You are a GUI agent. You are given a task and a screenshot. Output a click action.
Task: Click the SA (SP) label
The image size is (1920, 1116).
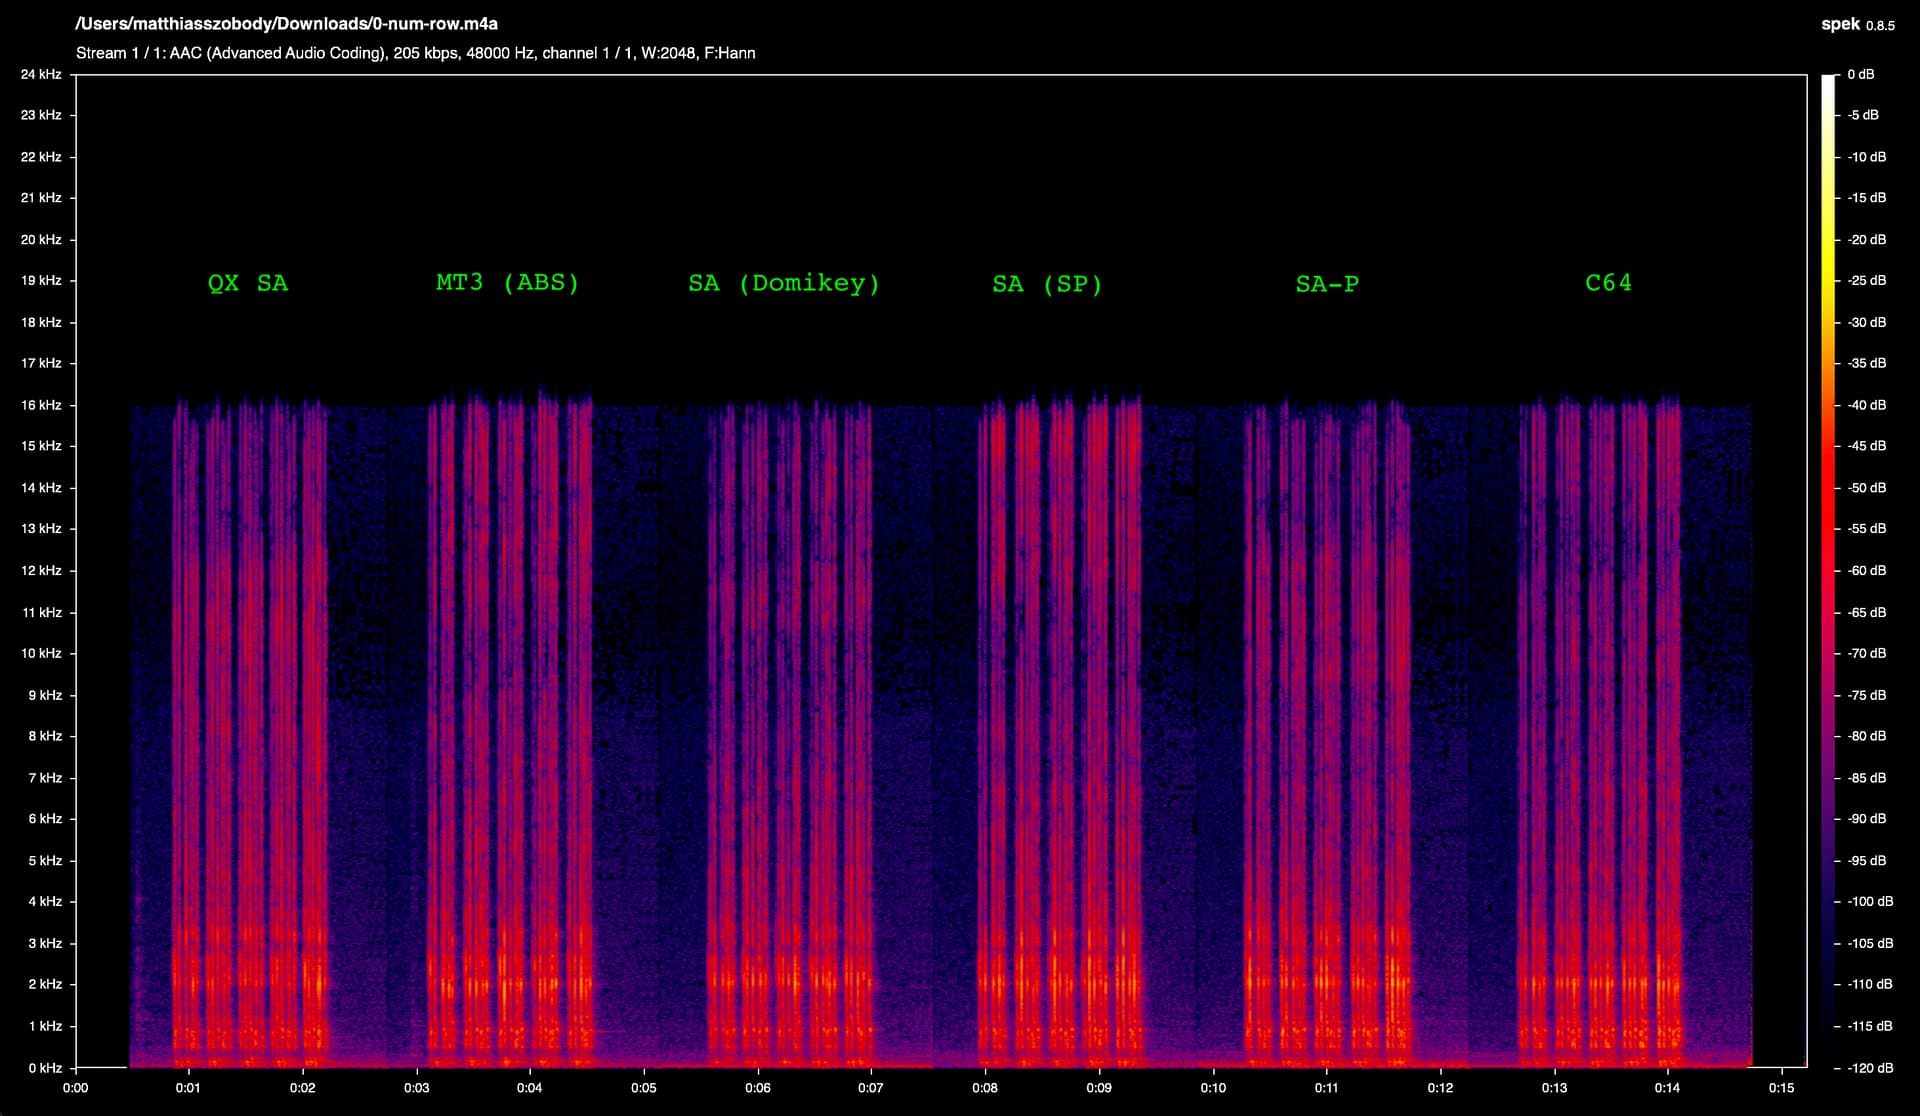(1047, 285)
